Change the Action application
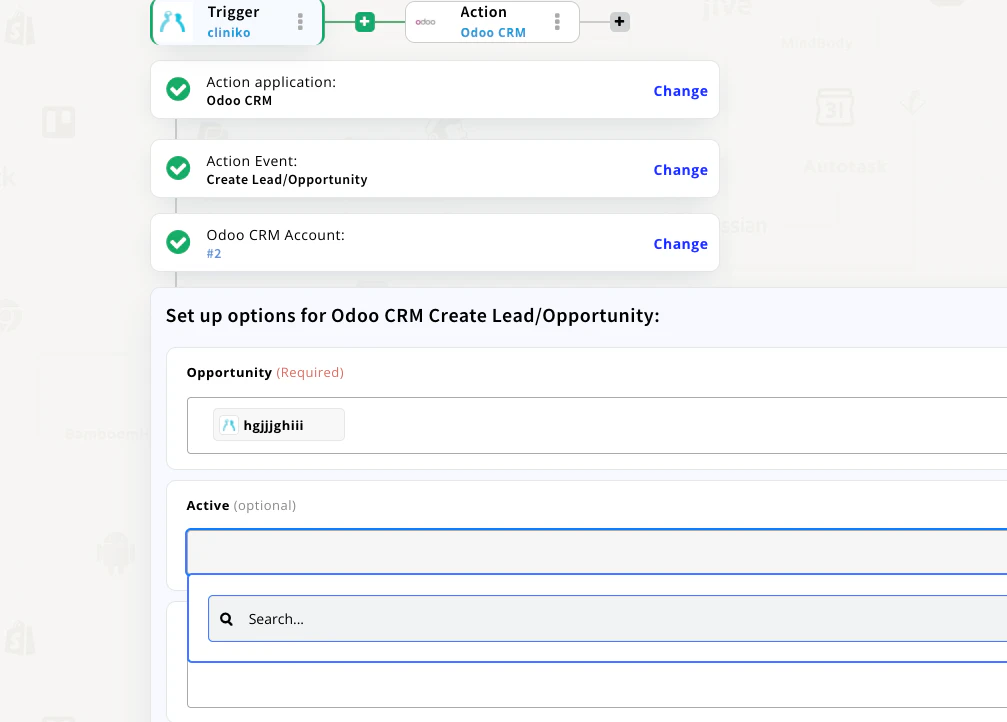Image resolution: width=1007 pixels, height=722 pixels. click(681, 91)
